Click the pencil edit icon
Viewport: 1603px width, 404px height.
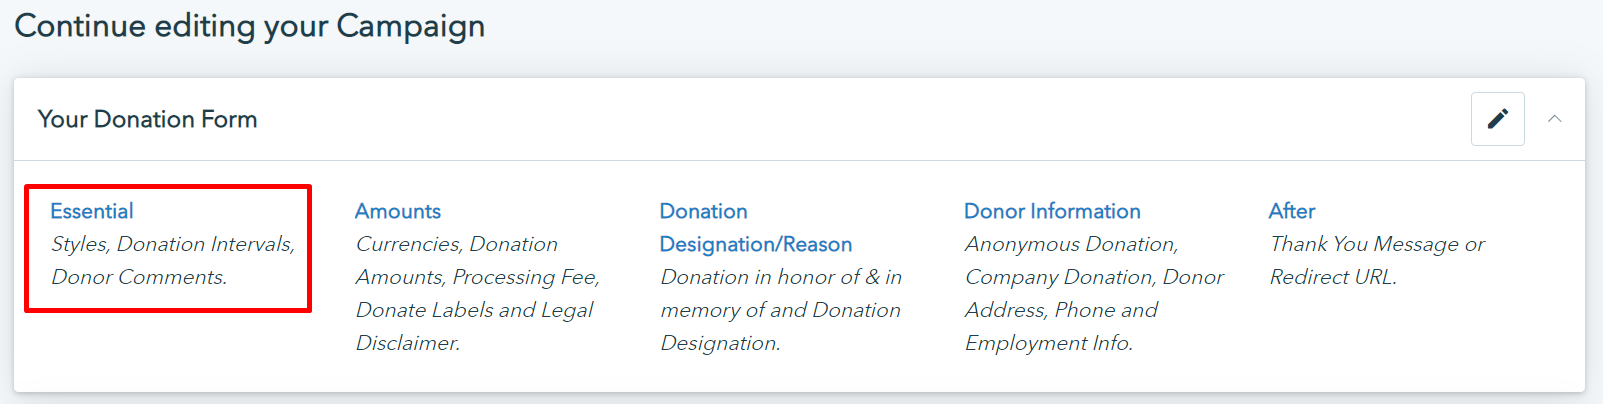pos(1497,119)
